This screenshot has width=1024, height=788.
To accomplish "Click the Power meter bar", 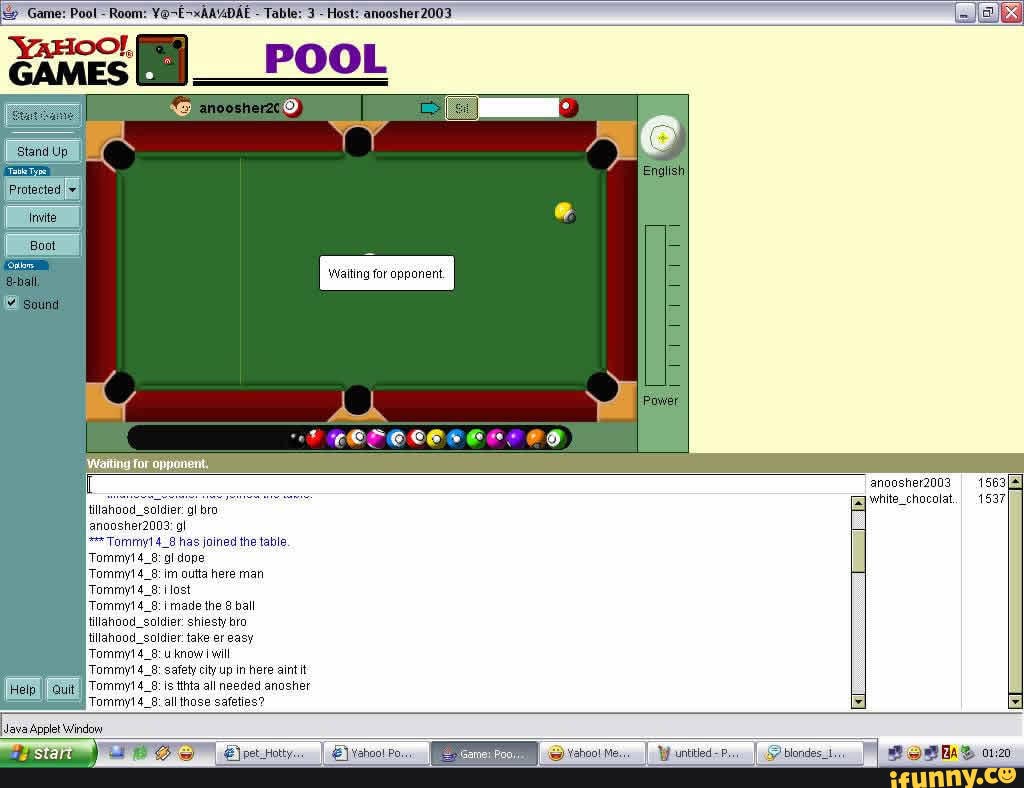I will pyautogui.click(x=655, y=306).
